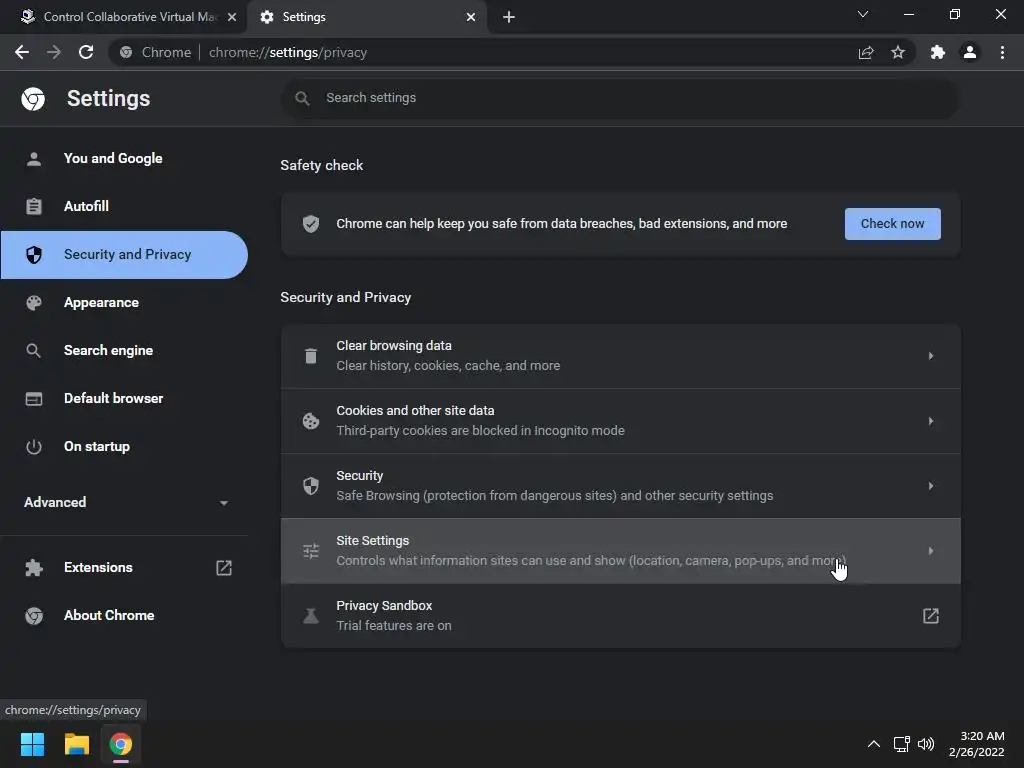This screenshot has width=1024, height=768.
Task: Click the forward navigation arrow
Action: pyautogui.click(x=54, y=52)
